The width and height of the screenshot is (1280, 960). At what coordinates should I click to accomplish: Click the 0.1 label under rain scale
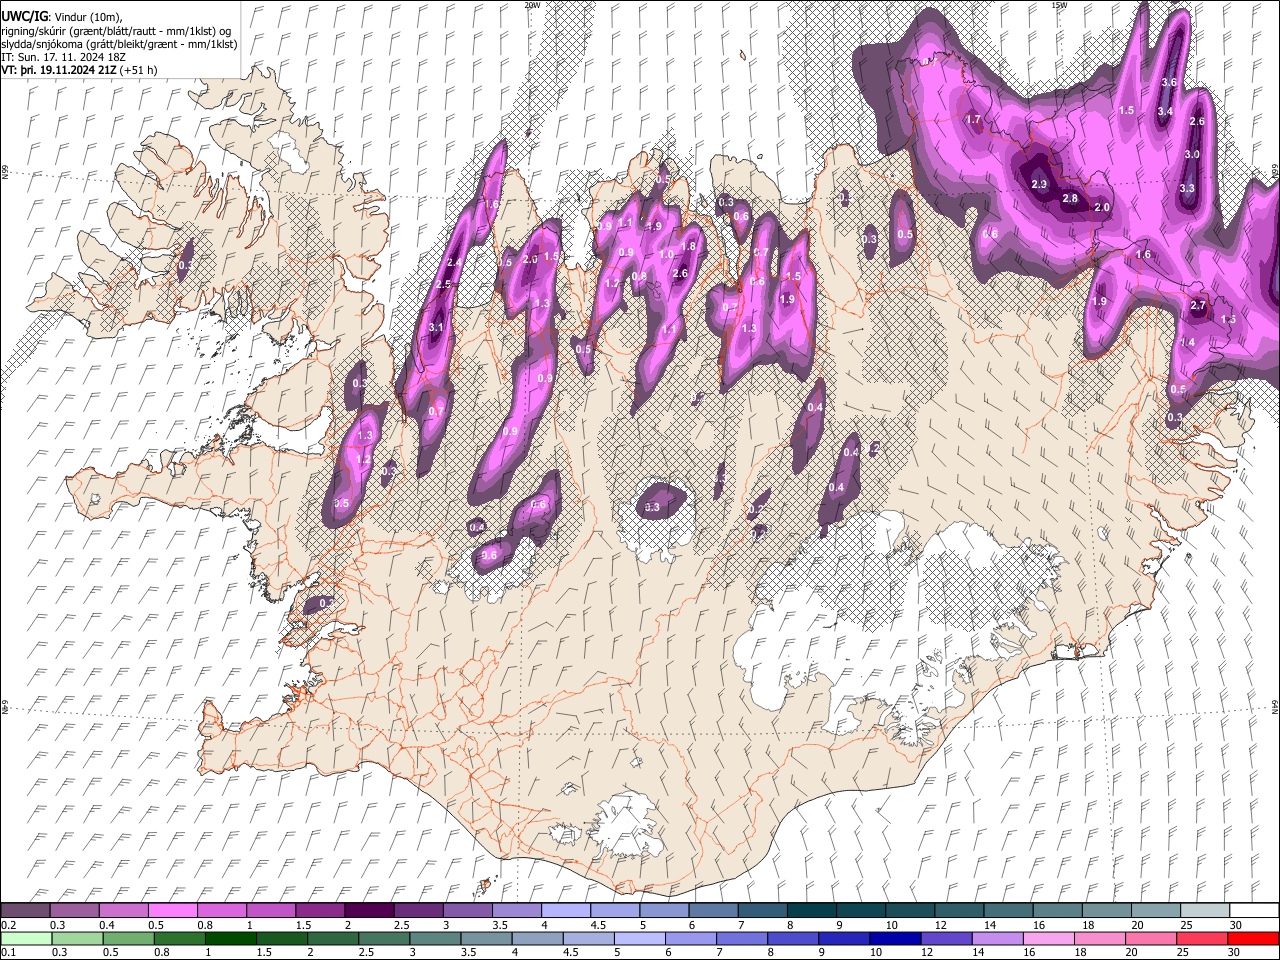pos(9,951)
